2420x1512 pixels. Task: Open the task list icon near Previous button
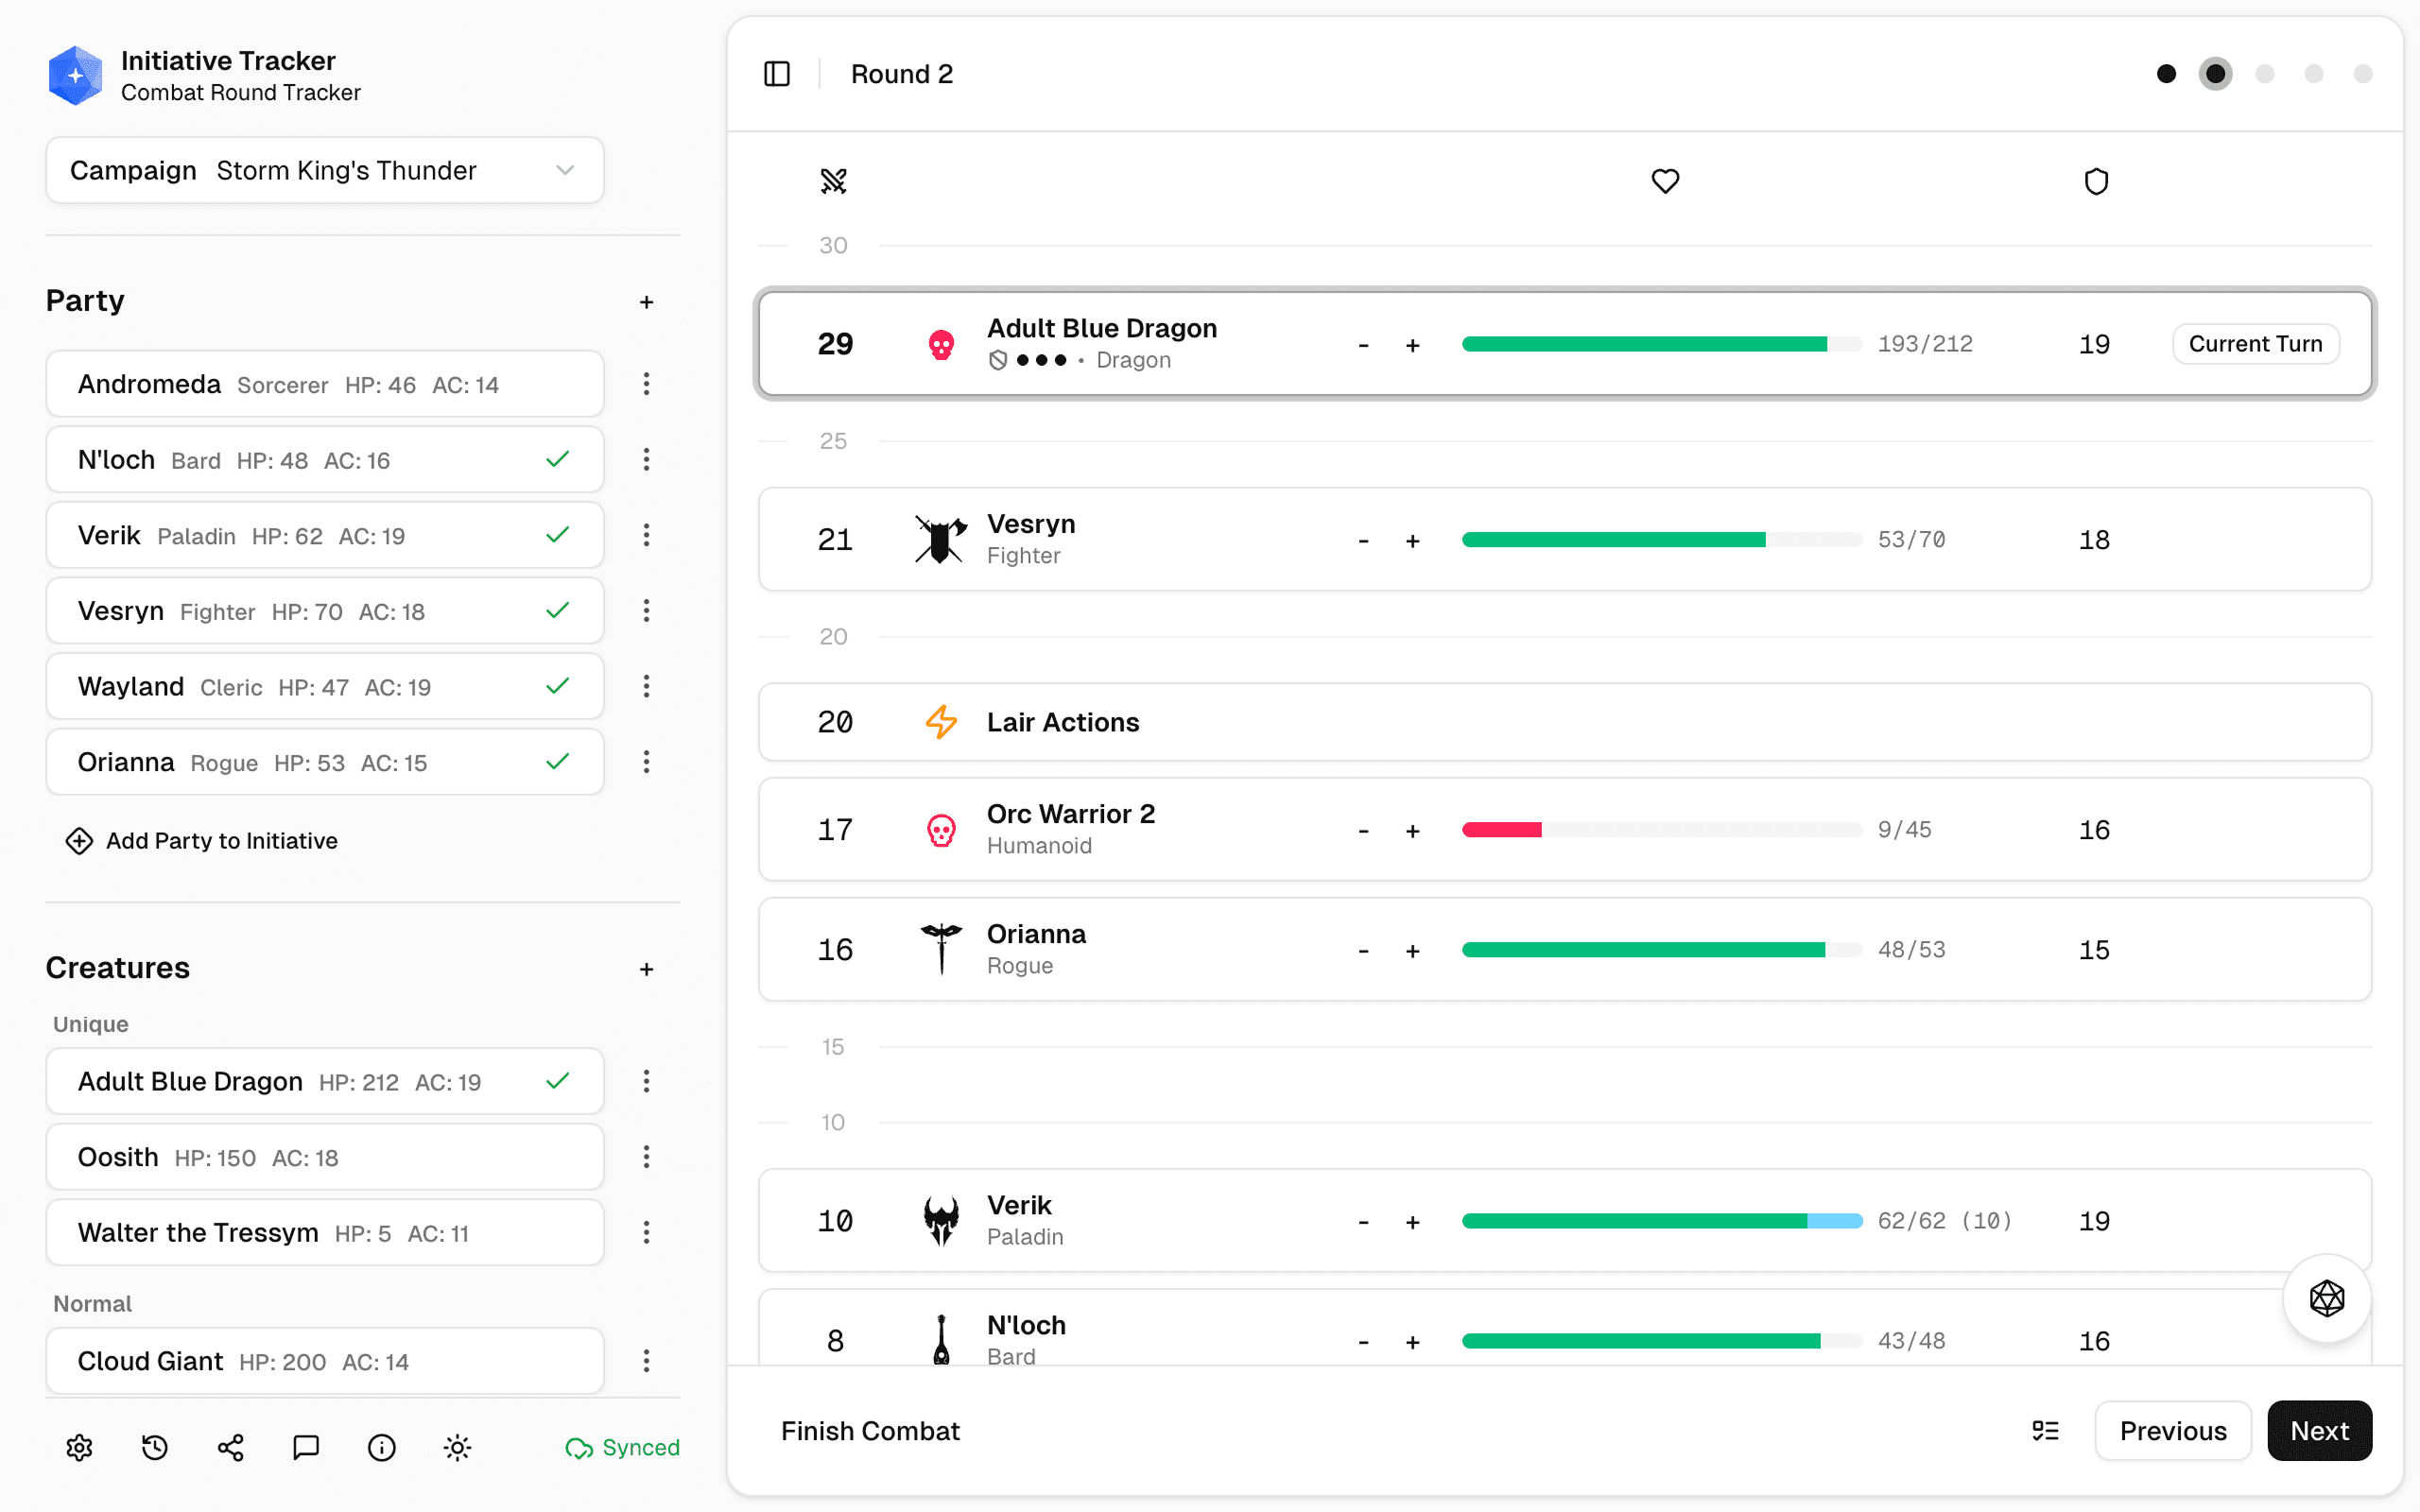(2046, 1430)
